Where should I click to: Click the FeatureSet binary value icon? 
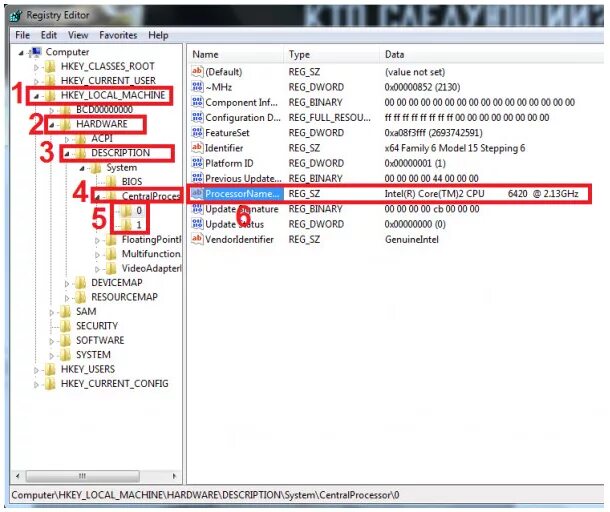tap(197, 132)
